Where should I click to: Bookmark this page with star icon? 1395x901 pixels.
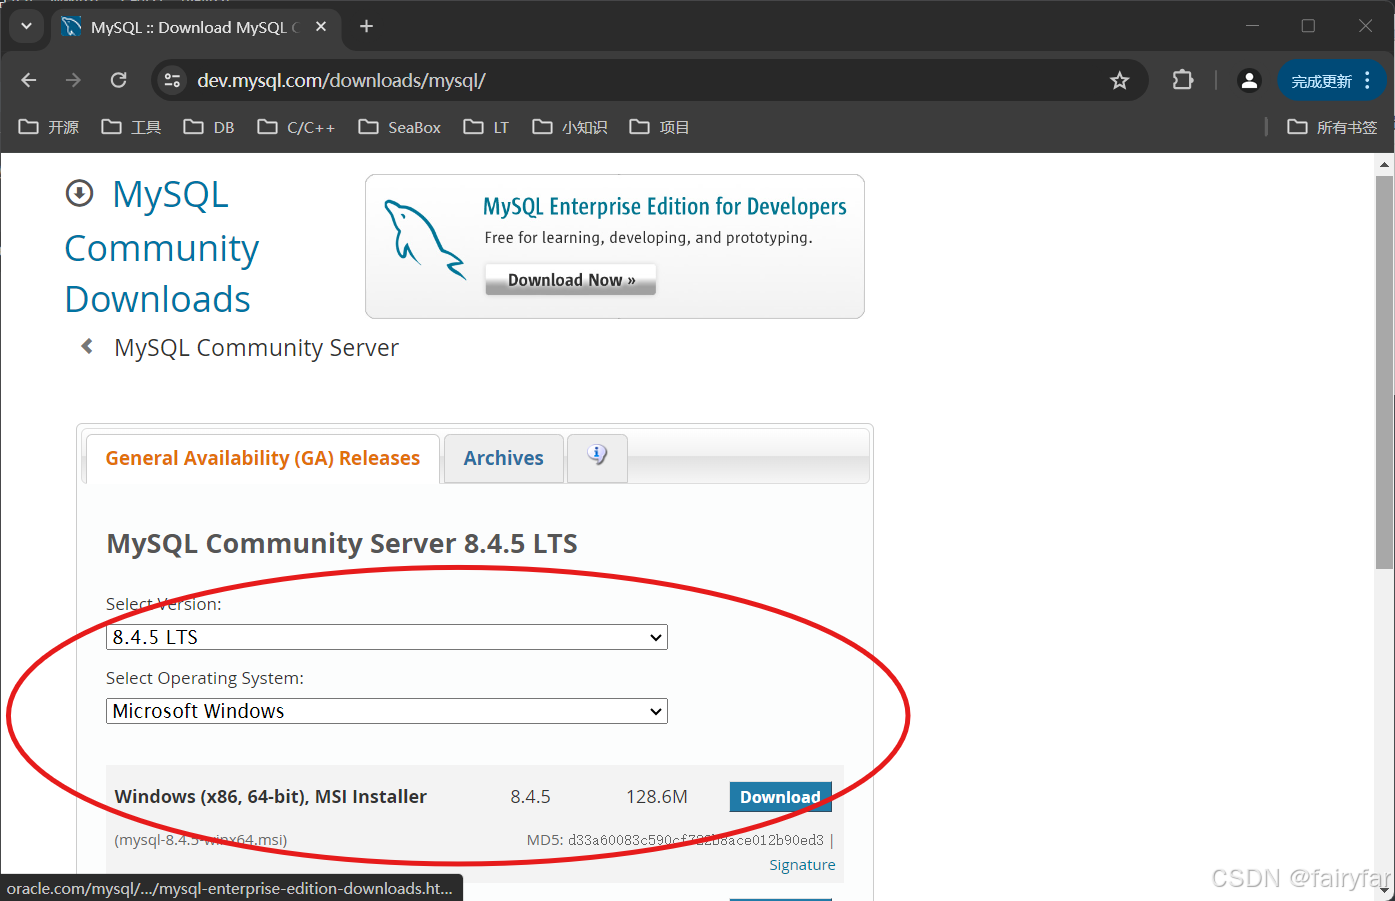[1119, 80]
